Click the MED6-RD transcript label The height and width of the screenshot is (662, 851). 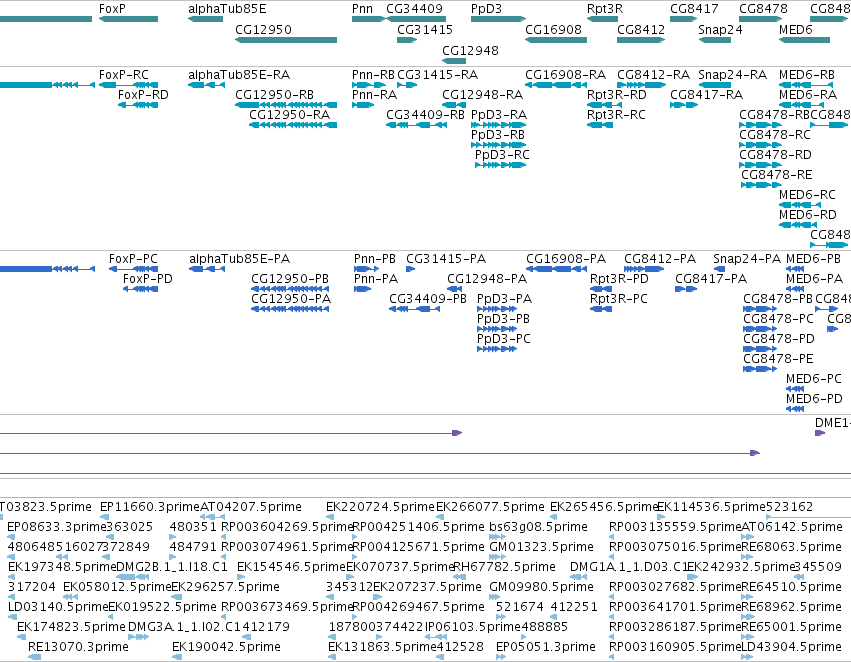tap(807, 215)
